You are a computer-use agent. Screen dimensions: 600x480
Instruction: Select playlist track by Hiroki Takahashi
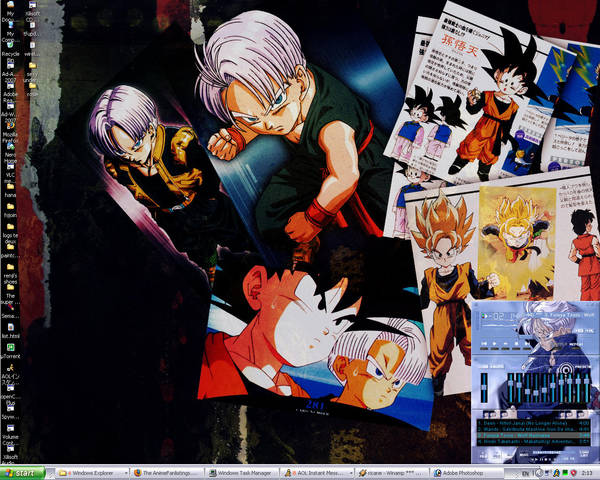tap(533, 442)
